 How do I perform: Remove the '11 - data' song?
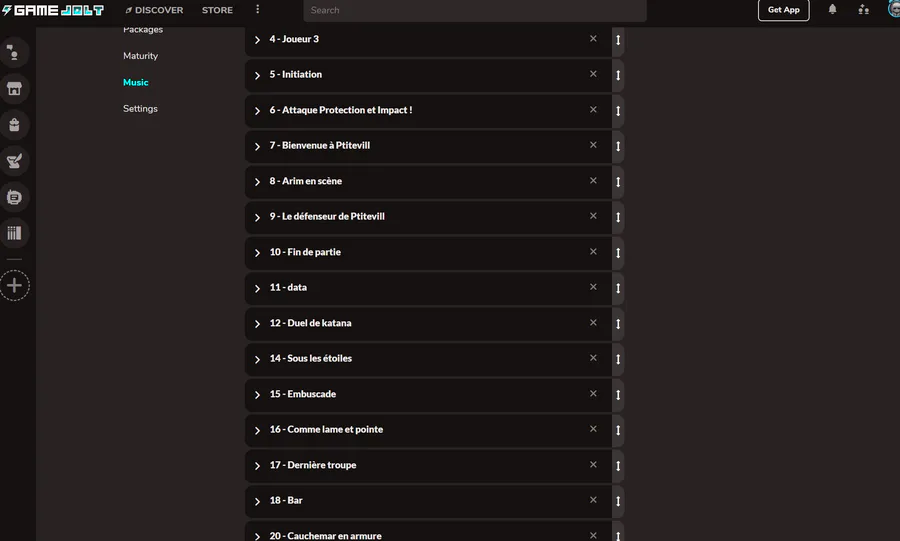tap(593, 287)
